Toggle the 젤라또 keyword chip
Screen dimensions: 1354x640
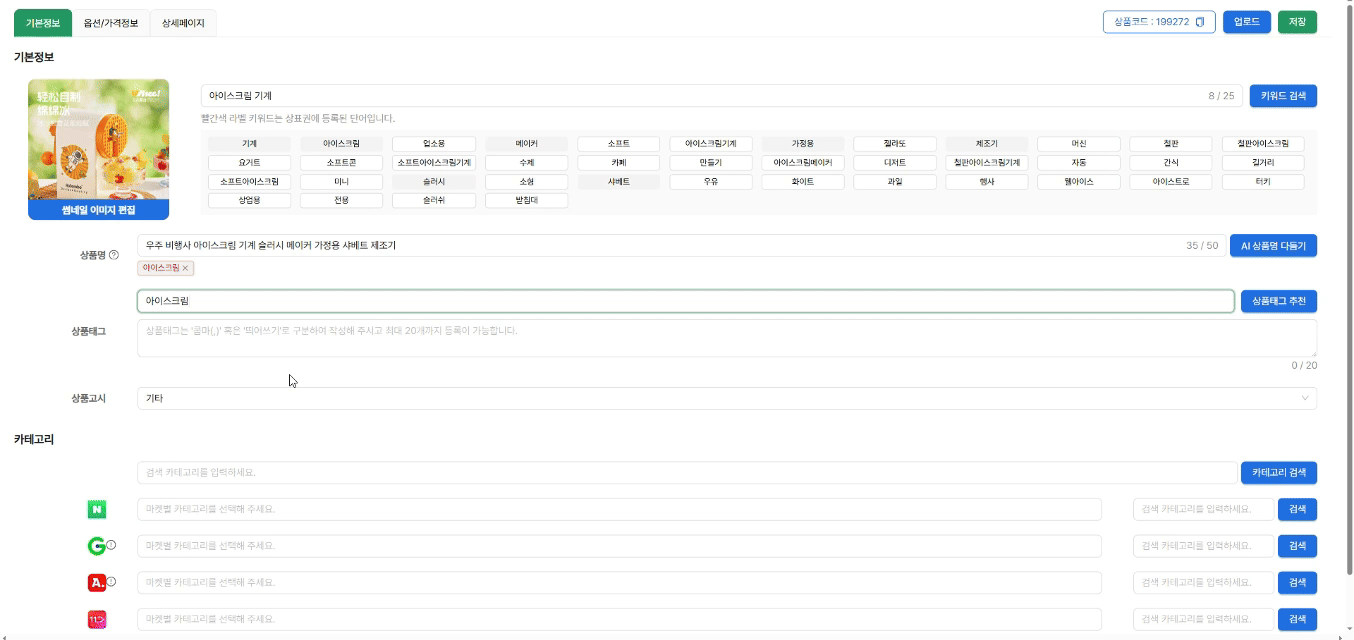894,144
